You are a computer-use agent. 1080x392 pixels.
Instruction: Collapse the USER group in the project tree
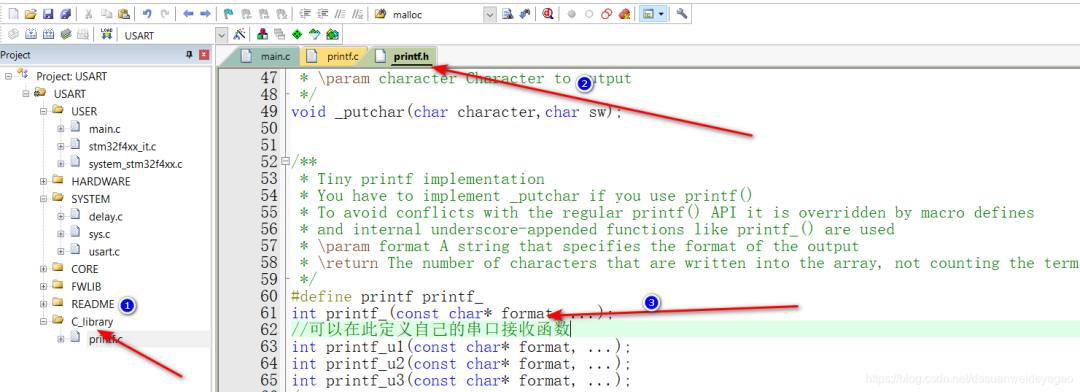tap(43, 111)
